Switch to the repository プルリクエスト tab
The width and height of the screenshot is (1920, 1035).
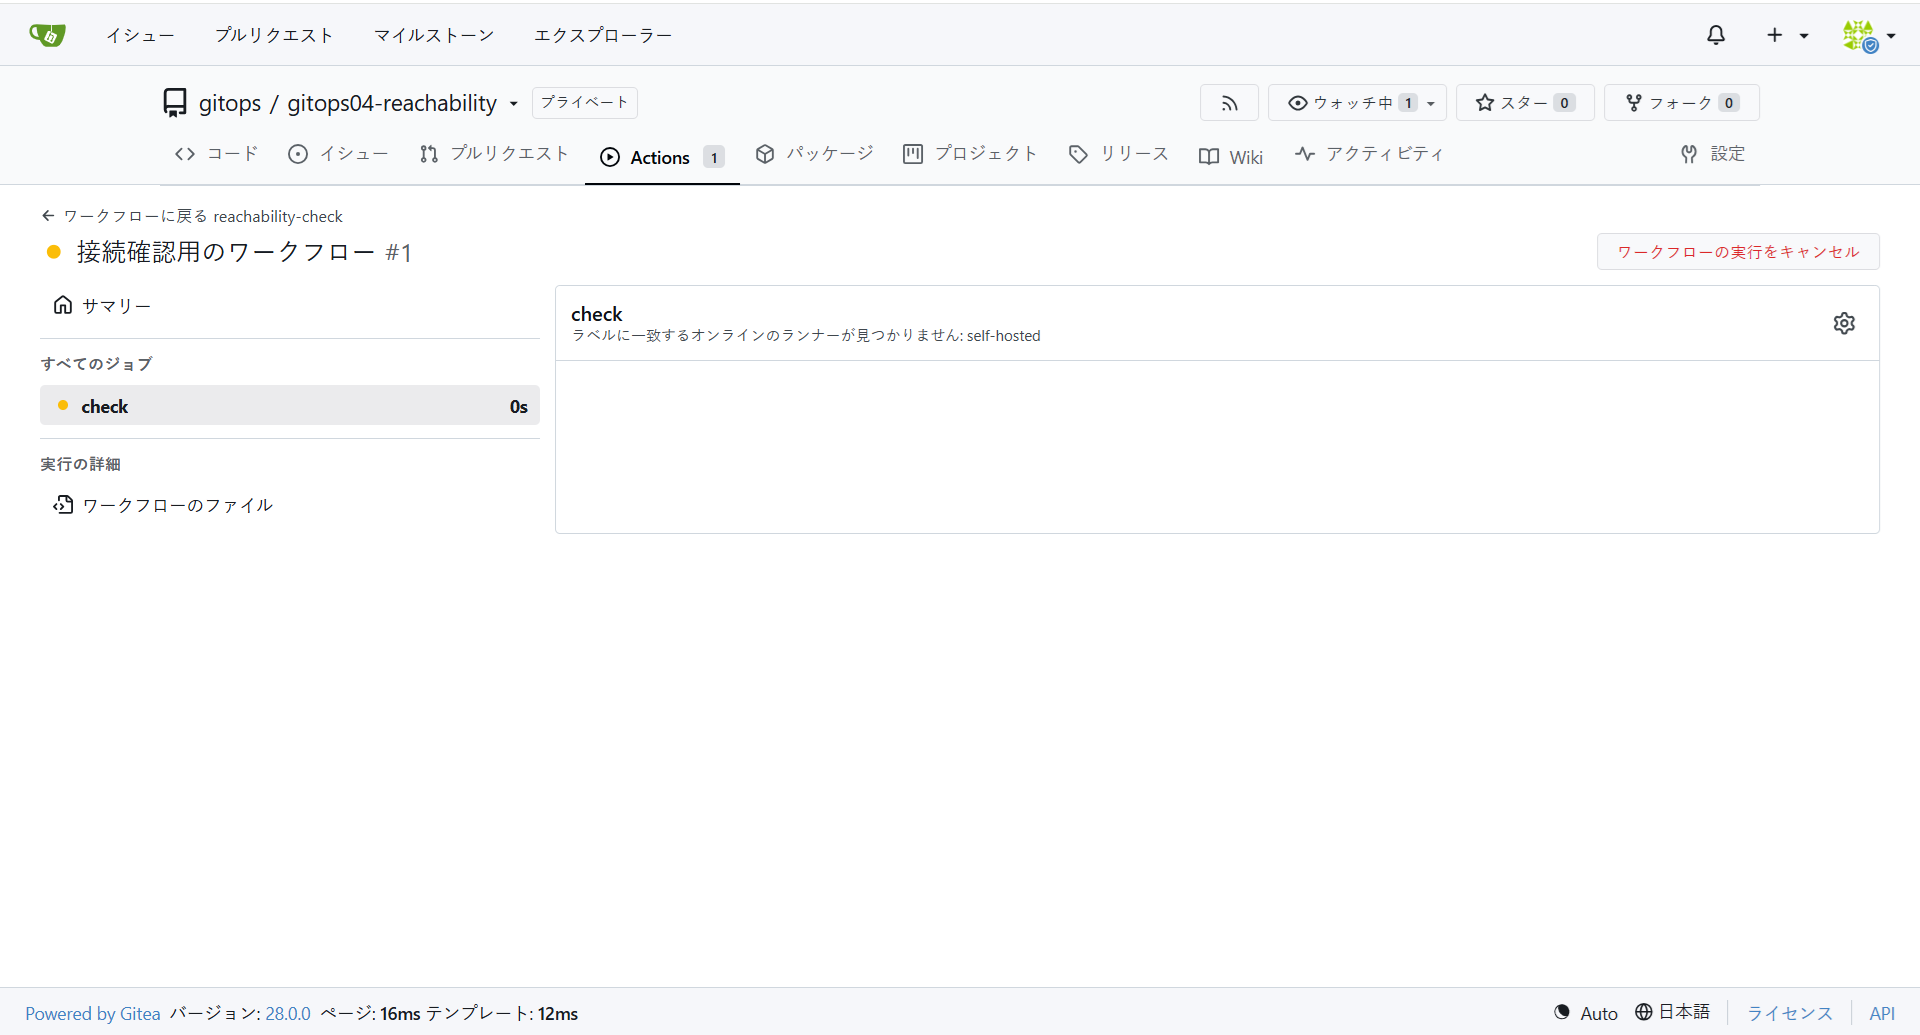click(x=494, y=154)
